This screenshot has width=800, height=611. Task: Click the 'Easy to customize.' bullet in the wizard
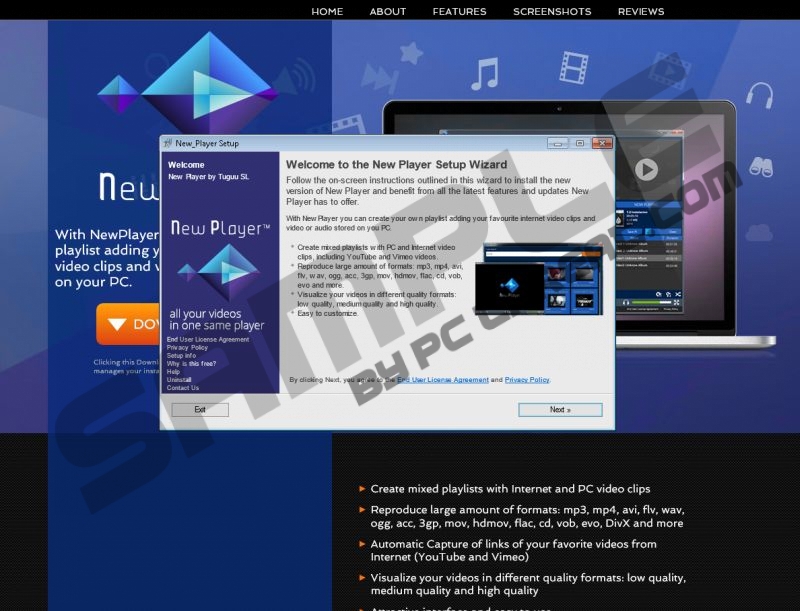pyautogui.click(x=328, y=313)
